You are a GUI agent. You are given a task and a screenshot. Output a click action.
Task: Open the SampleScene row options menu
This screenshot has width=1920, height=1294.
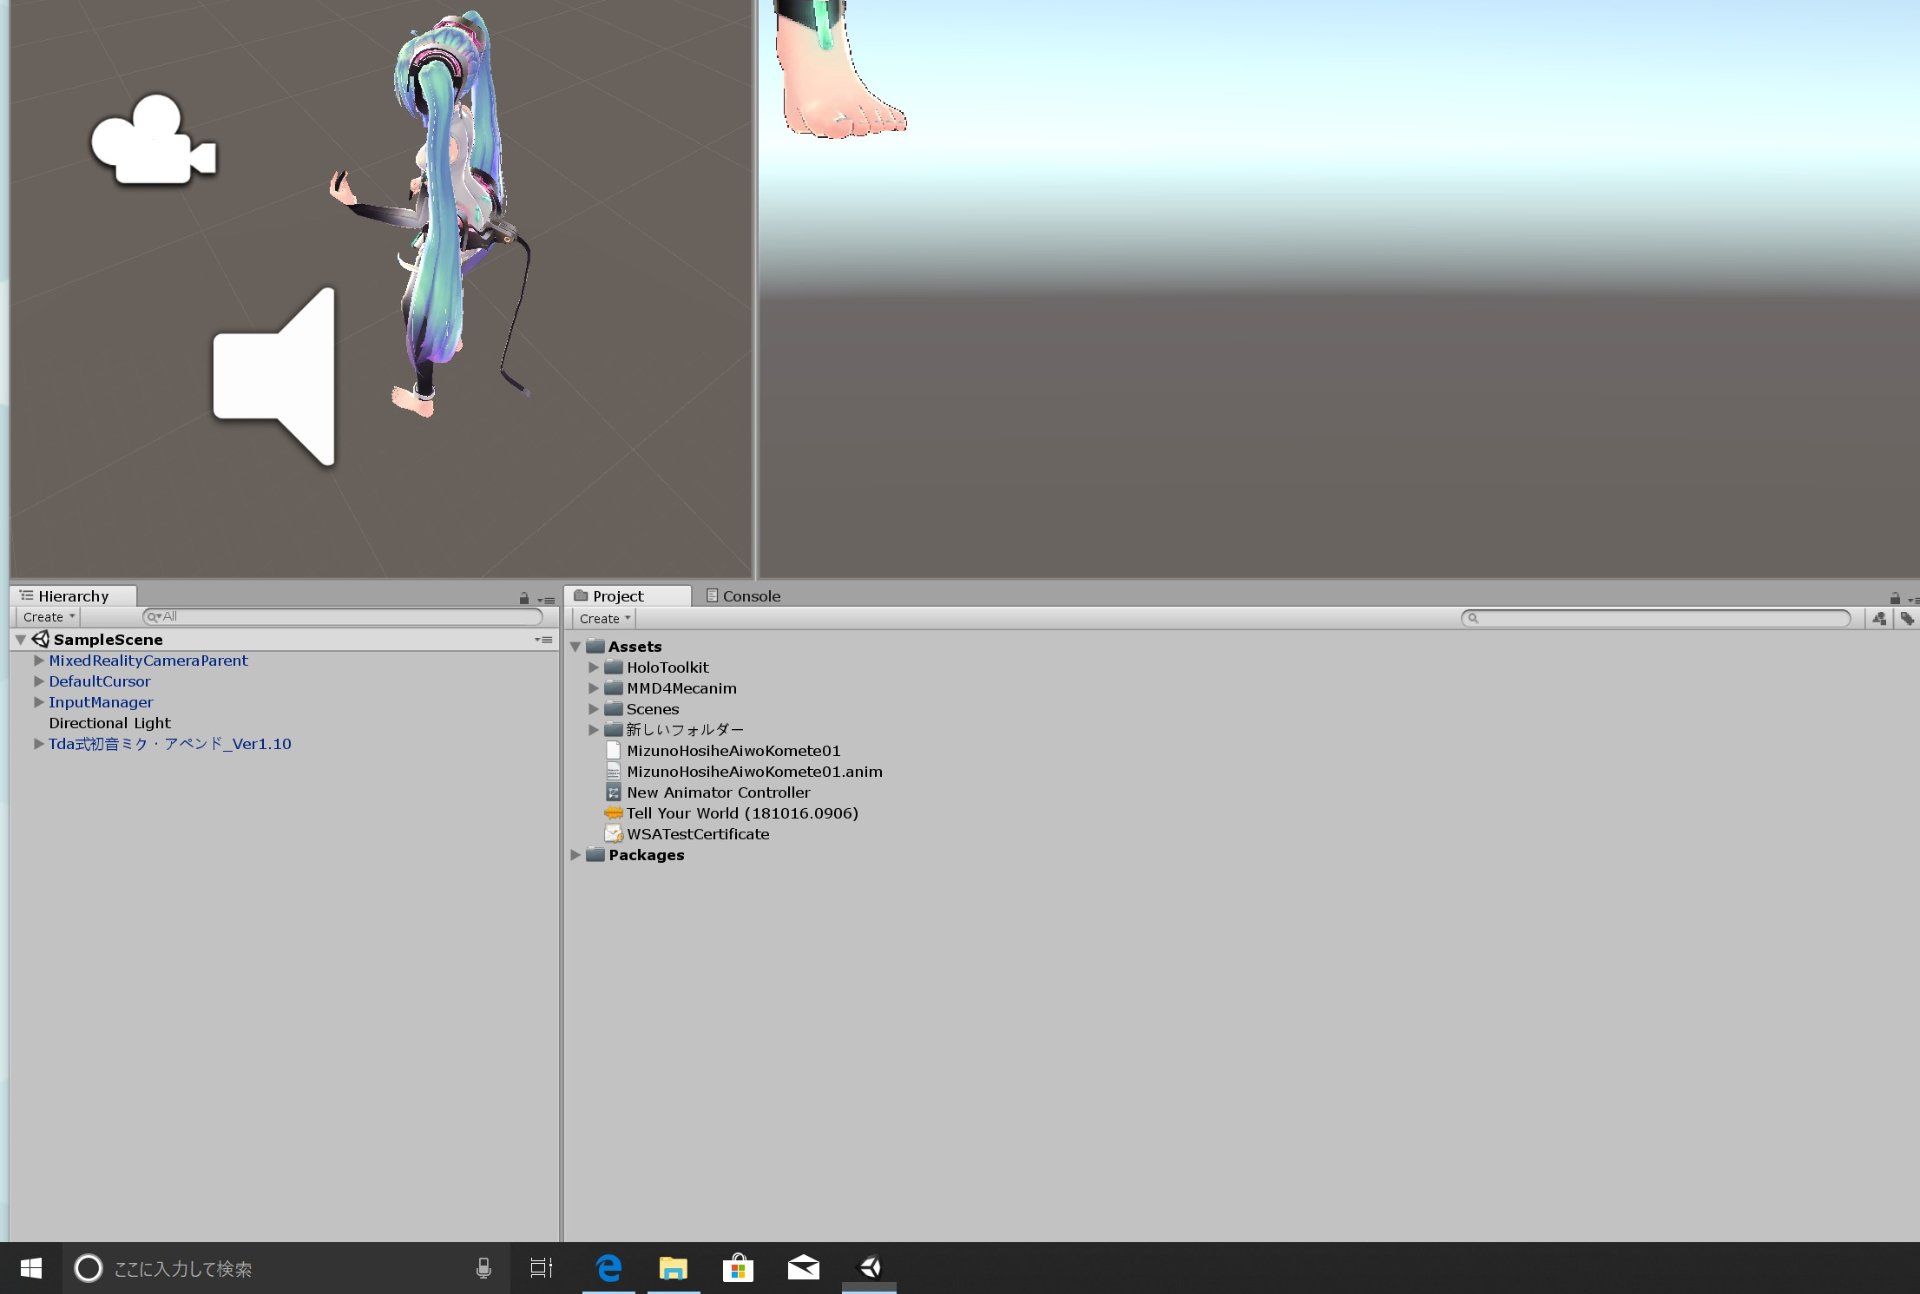(x=544, y=639)
